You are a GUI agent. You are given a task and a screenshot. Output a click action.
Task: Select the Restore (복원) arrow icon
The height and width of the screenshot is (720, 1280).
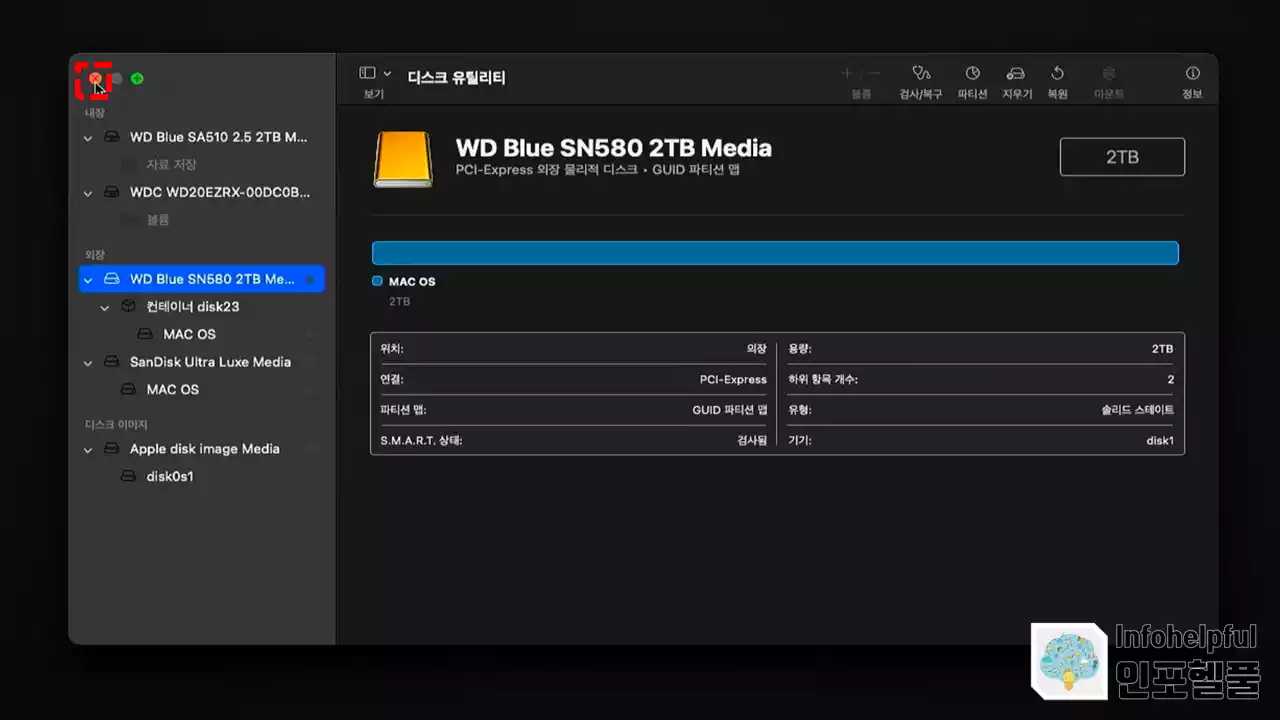click(1057, 74)
